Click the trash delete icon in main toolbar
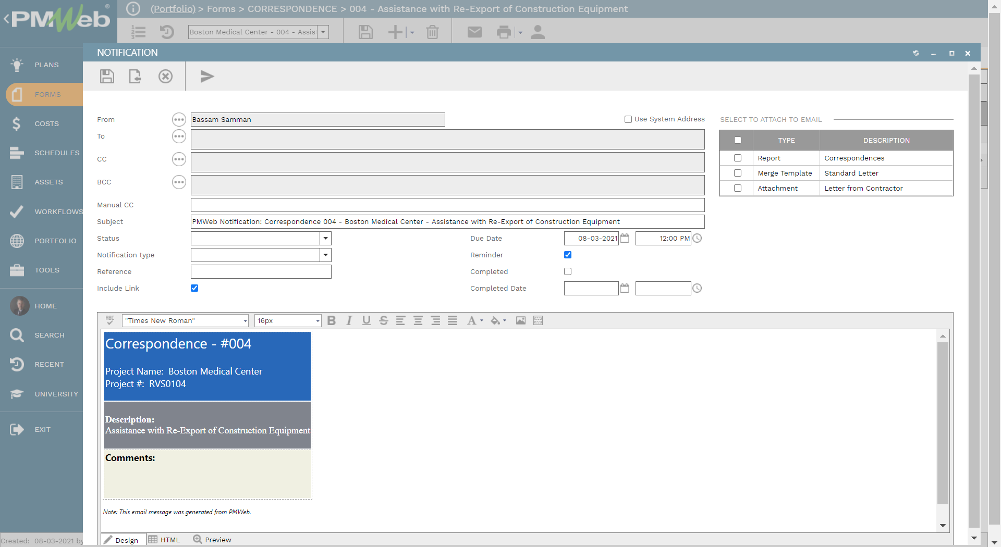 (x=433, y=32)
